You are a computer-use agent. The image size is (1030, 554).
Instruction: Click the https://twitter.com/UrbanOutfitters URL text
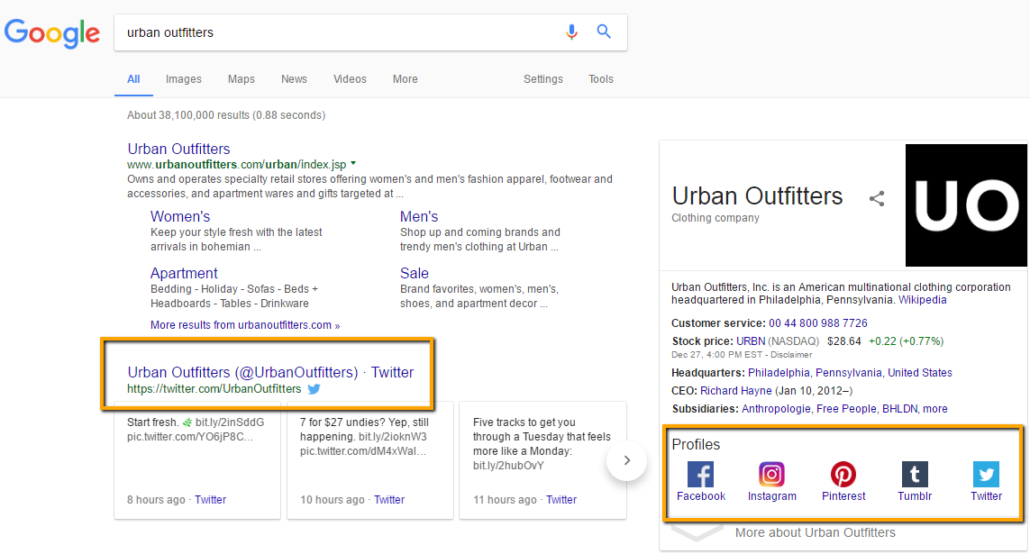pos(214,389)
